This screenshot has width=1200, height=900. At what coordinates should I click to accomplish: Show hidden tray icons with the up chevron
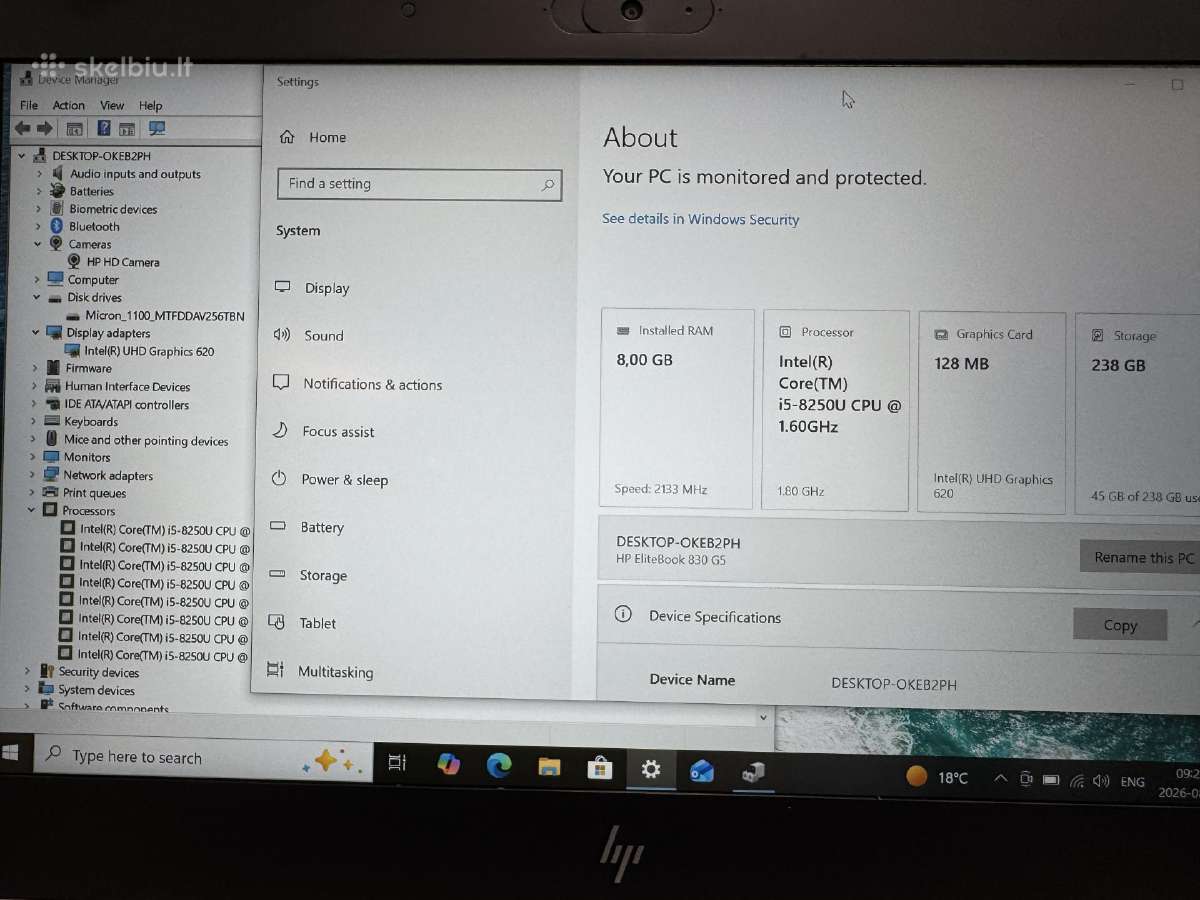tap(1000, 779)
